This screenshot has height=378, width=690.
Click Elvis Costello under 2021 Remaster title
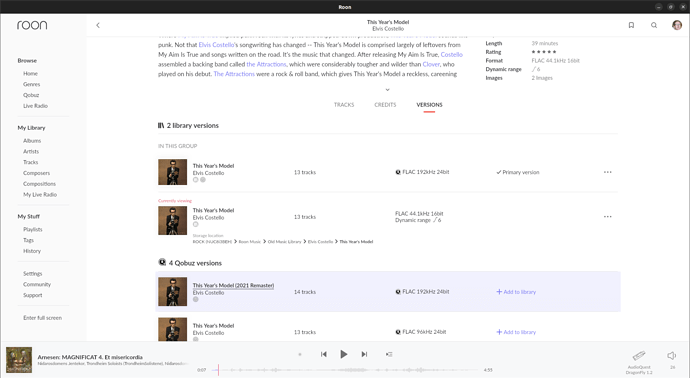tap(208, 293)
